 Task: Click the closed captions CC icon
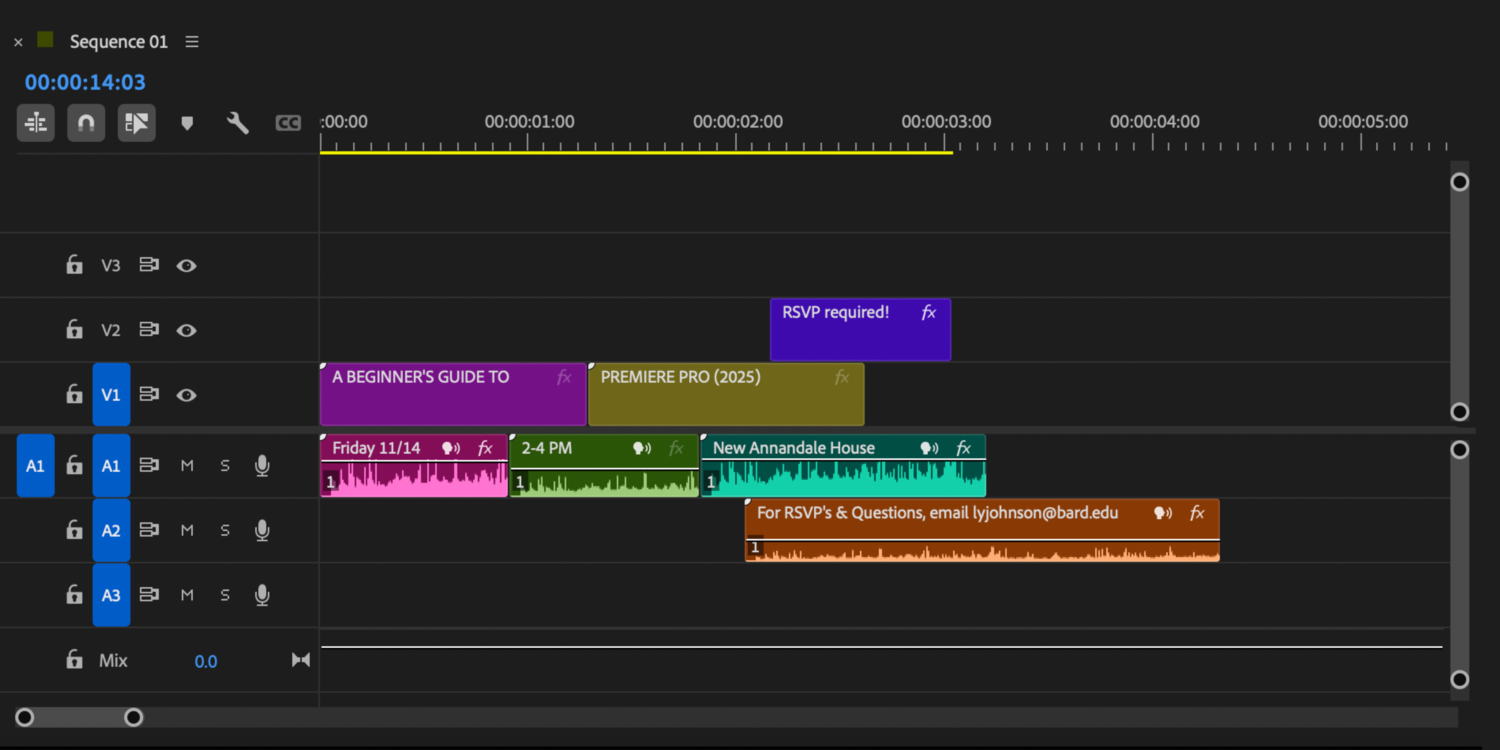point(288,123)
